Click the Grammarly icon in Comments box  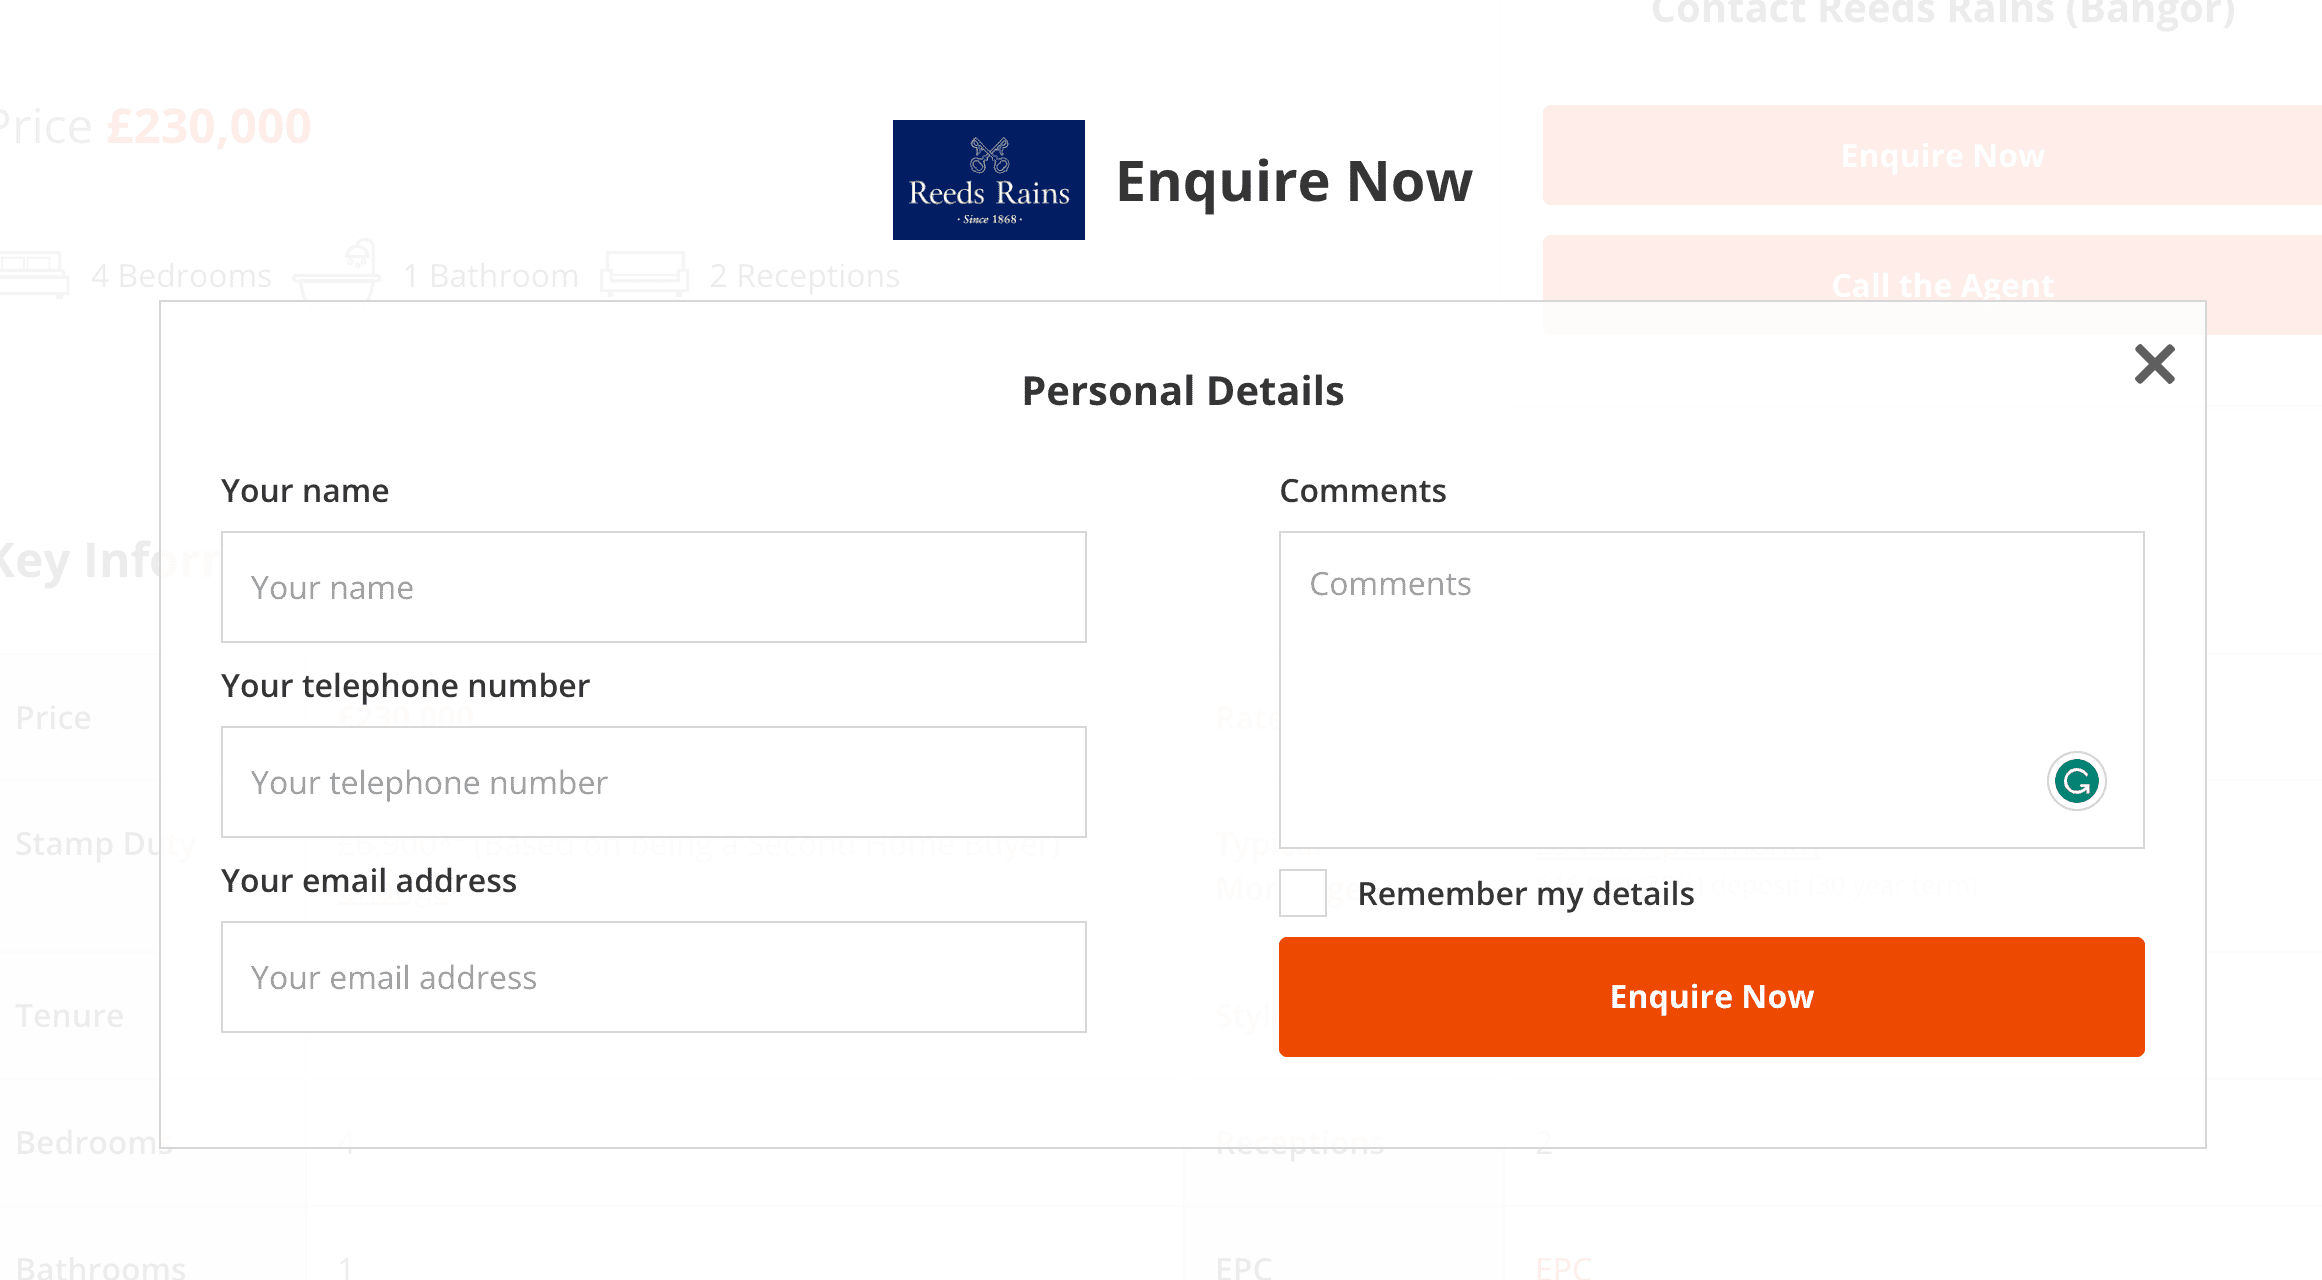point(2076,781)
